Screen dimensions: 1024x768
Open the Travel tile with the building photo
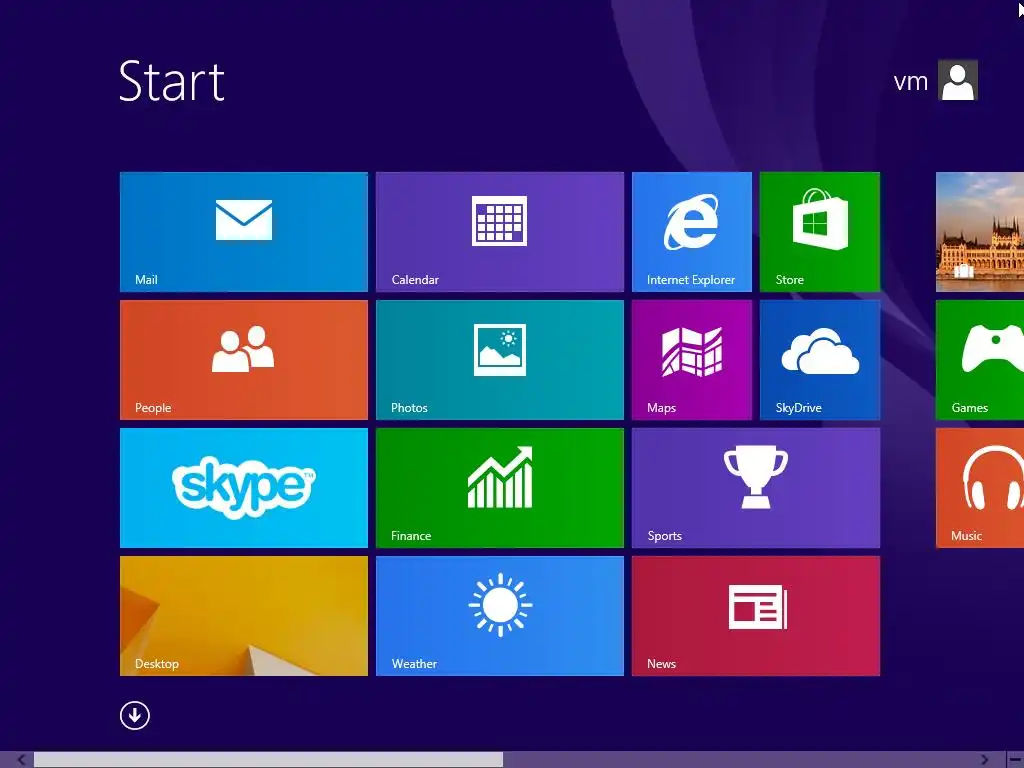coord(980,232)
